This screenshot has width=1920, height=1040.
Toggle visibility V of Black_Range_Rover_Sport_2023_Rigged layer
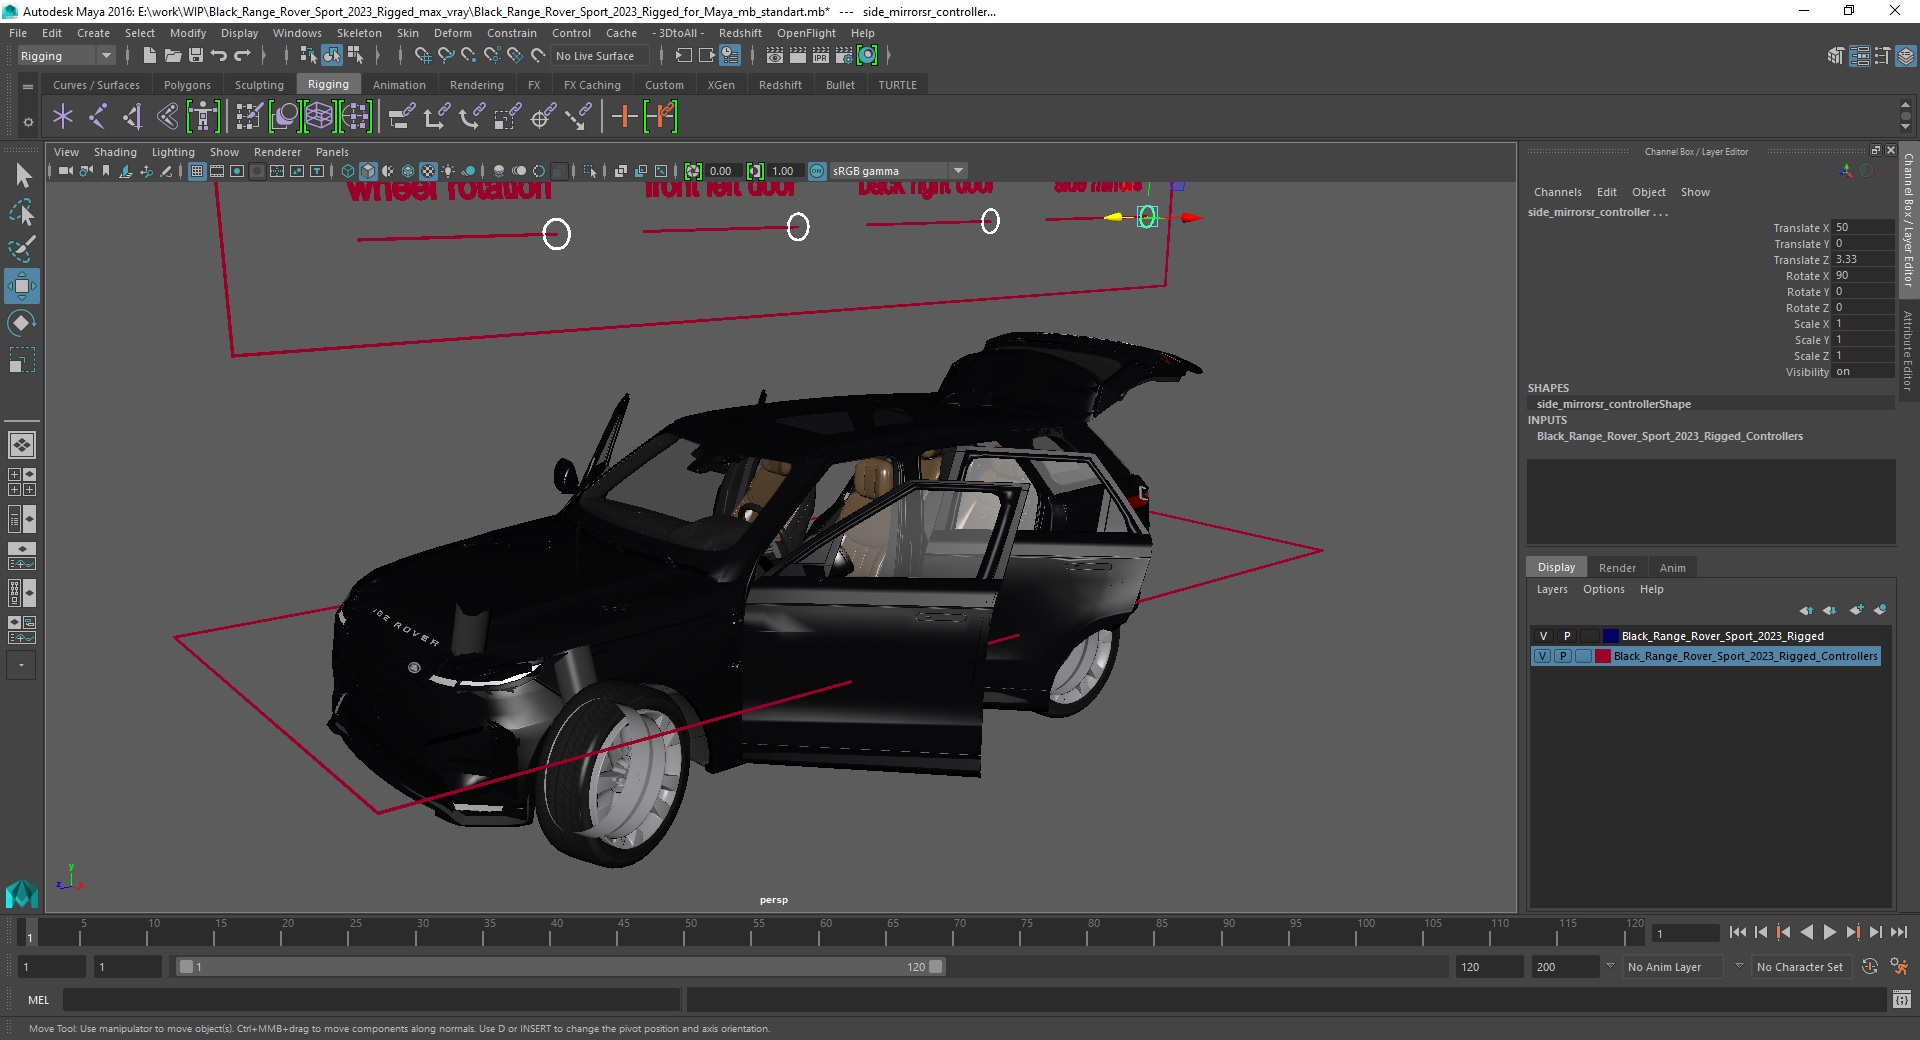(1543, 636)
